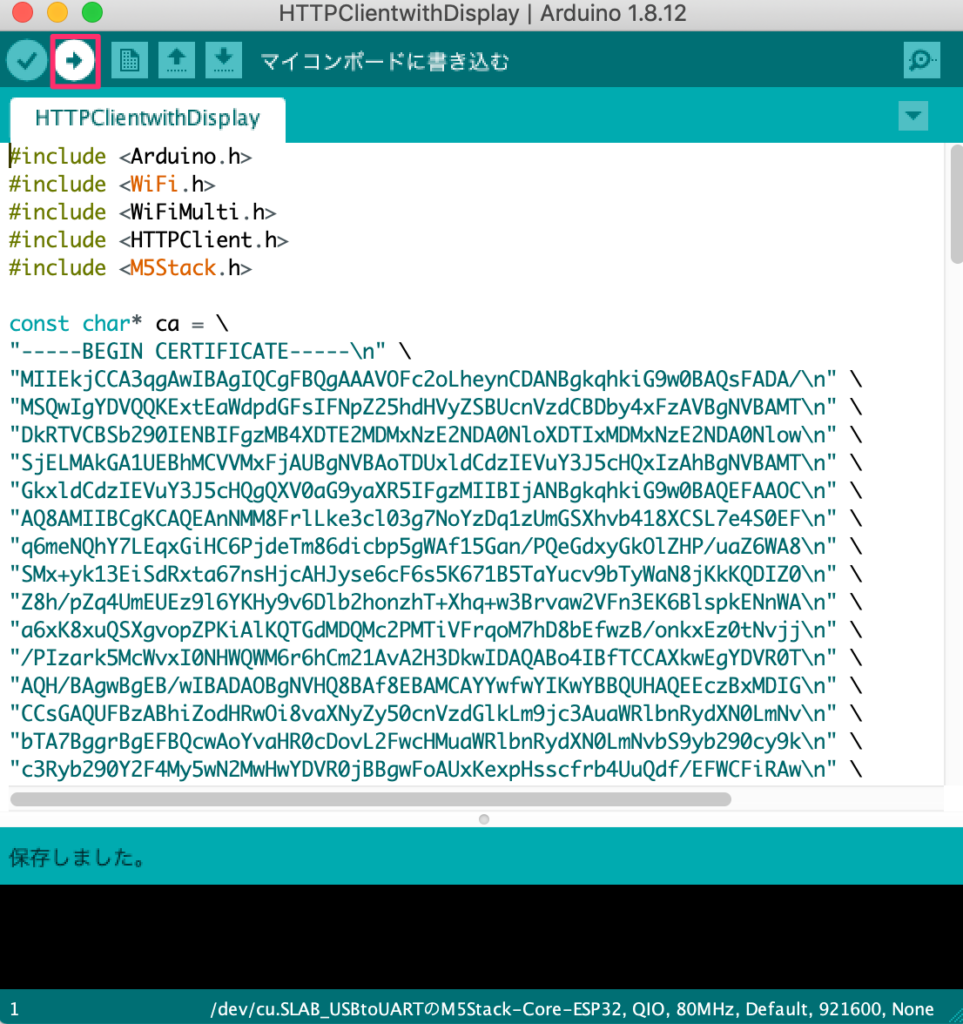Click the '#include <M5Stack.h>' line
The width and height of the screenshot is (963, 1024).
coord(130,268)
